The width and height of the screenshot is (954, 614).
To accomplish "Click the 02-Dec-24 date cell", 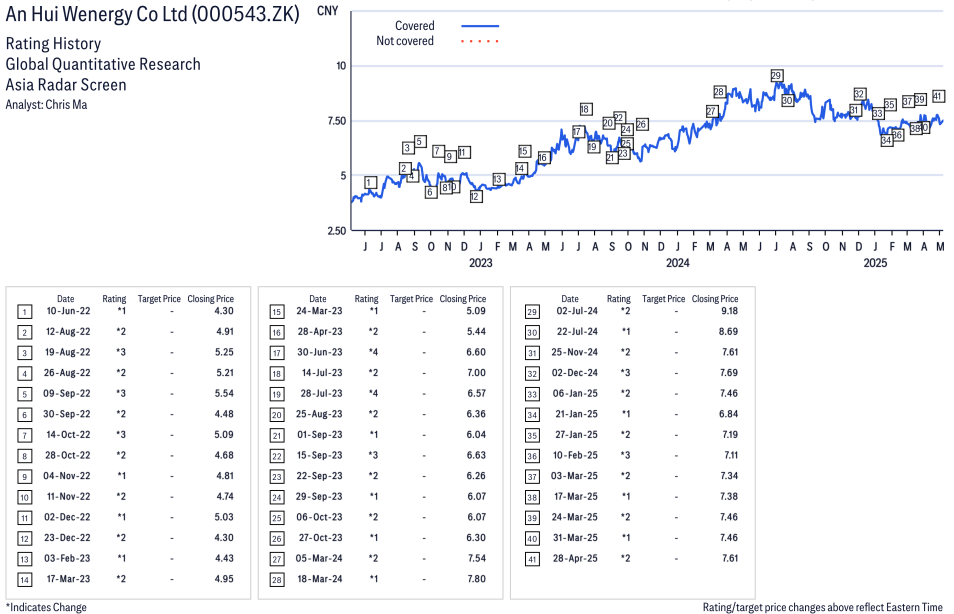I will [x=574, y=373].
